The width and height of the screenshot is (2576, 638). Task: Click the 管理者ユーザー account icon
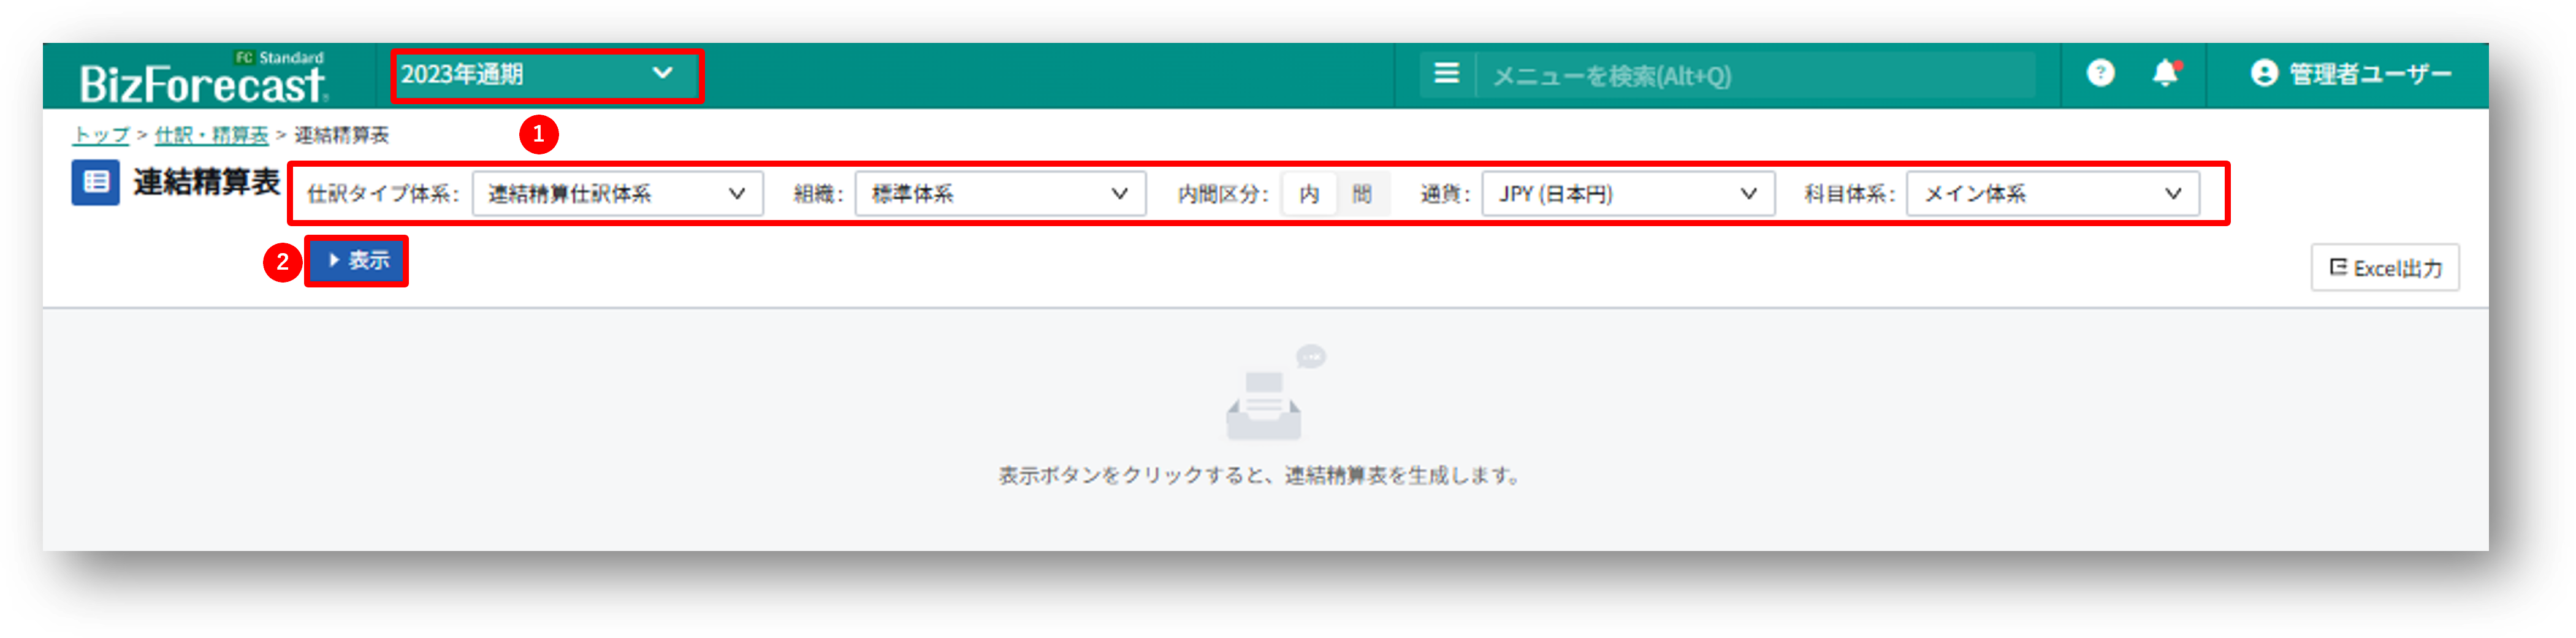pos(2264,73)
